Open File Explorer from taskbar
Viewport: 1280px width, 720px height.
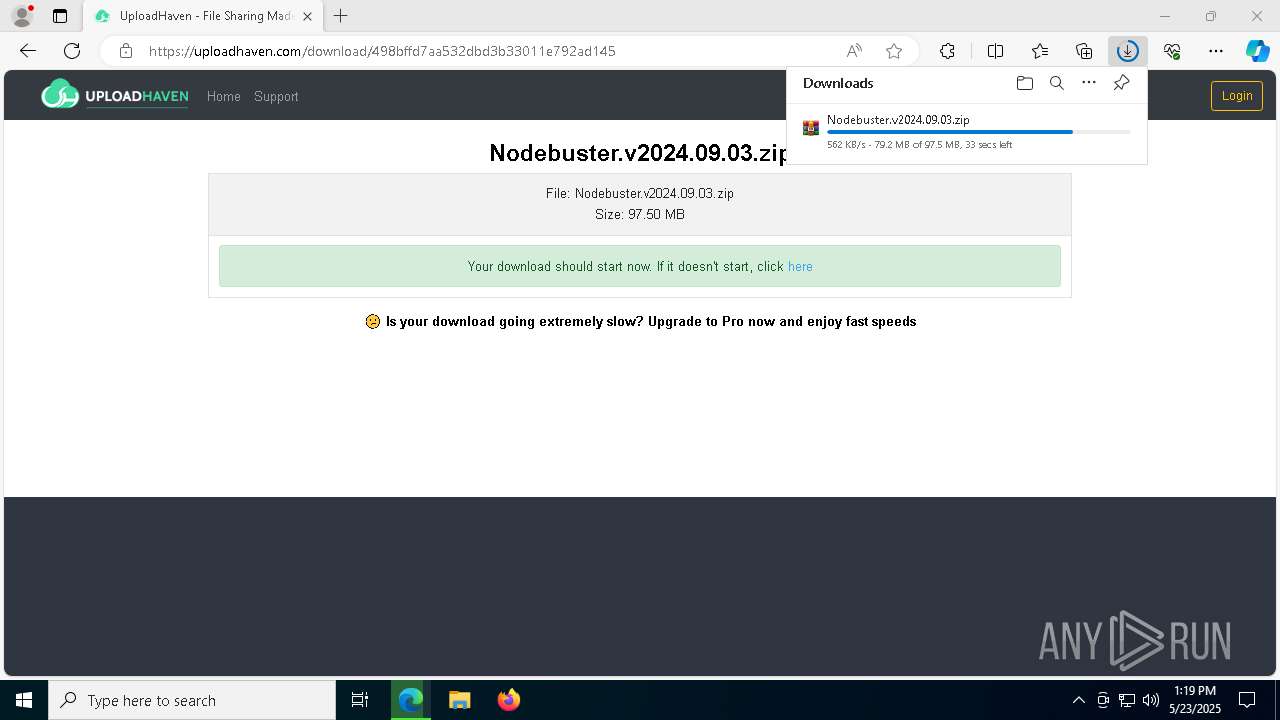(x=459, y=700)
